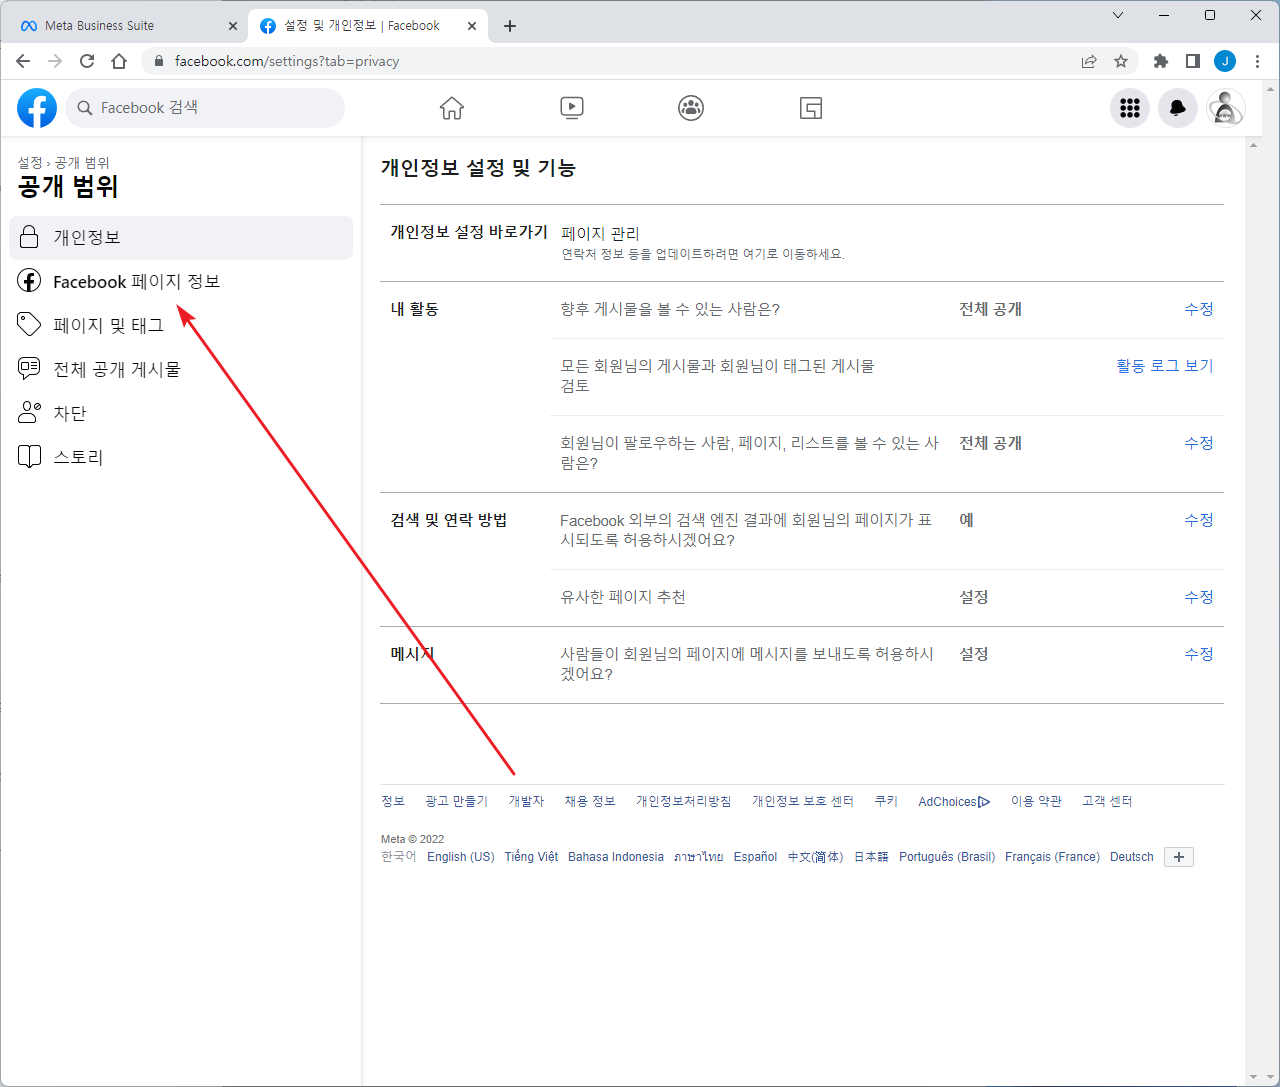Click the book icon beside 스토리

tap(30, 457)
